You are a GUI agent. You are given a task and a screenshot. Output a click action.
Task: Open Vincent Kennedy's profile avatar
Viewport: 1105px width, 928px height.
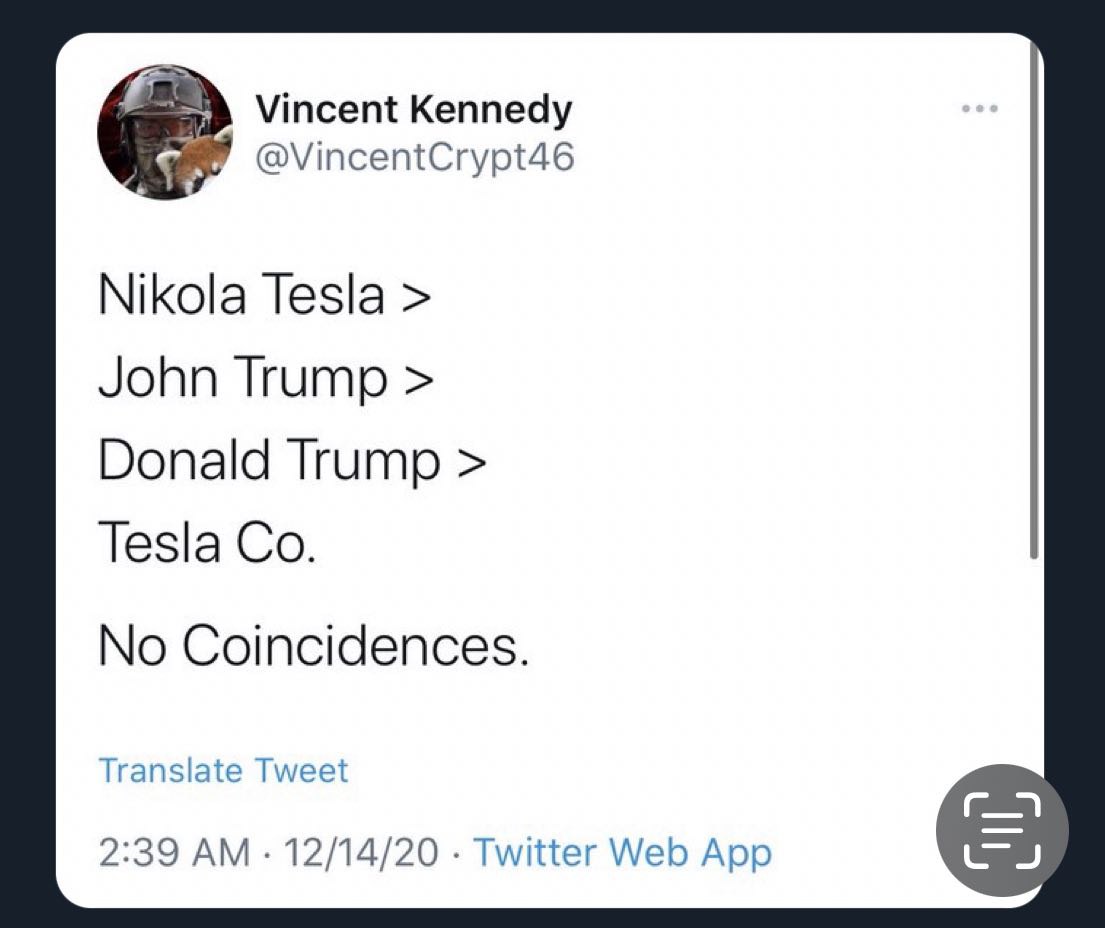[164, 133]
